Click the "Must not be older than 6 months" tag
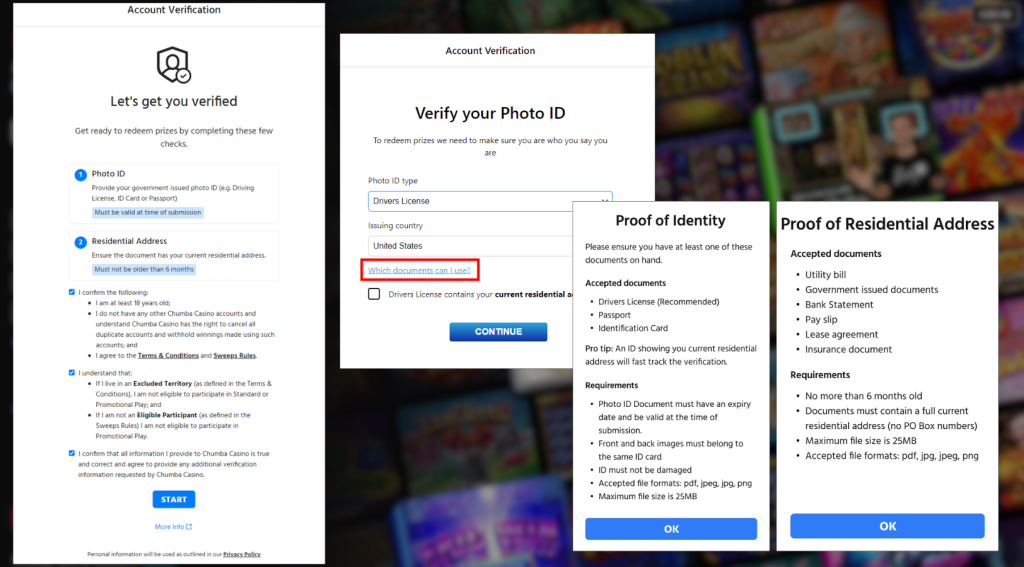 click(x=144, y=270)
